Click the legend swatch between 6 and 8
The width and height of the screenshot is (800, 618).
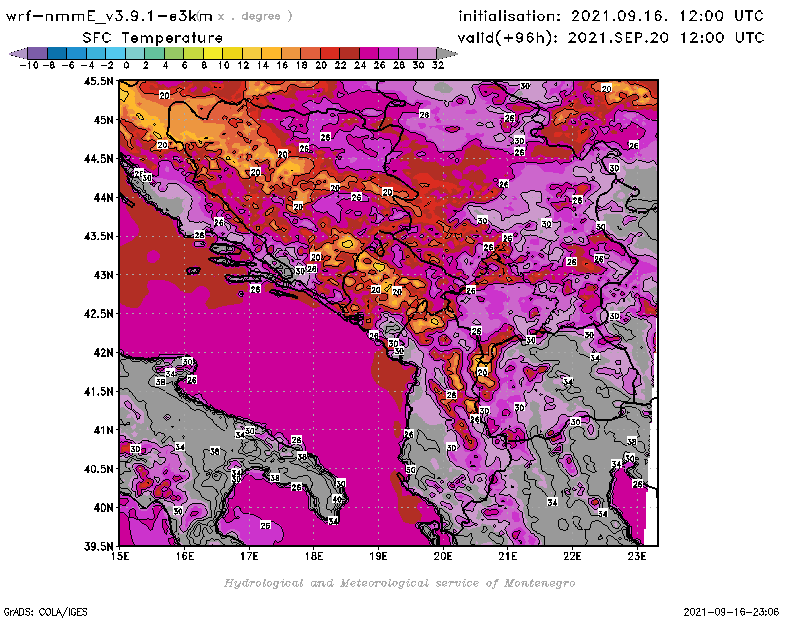coord(193,53)
